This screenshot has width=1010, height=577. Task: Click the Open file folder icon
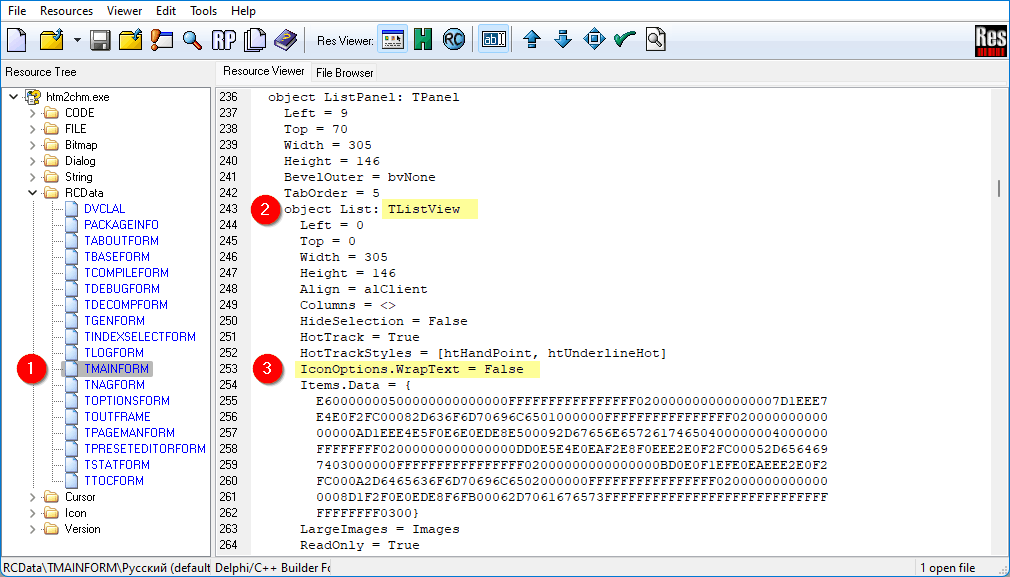coord(52,40)
